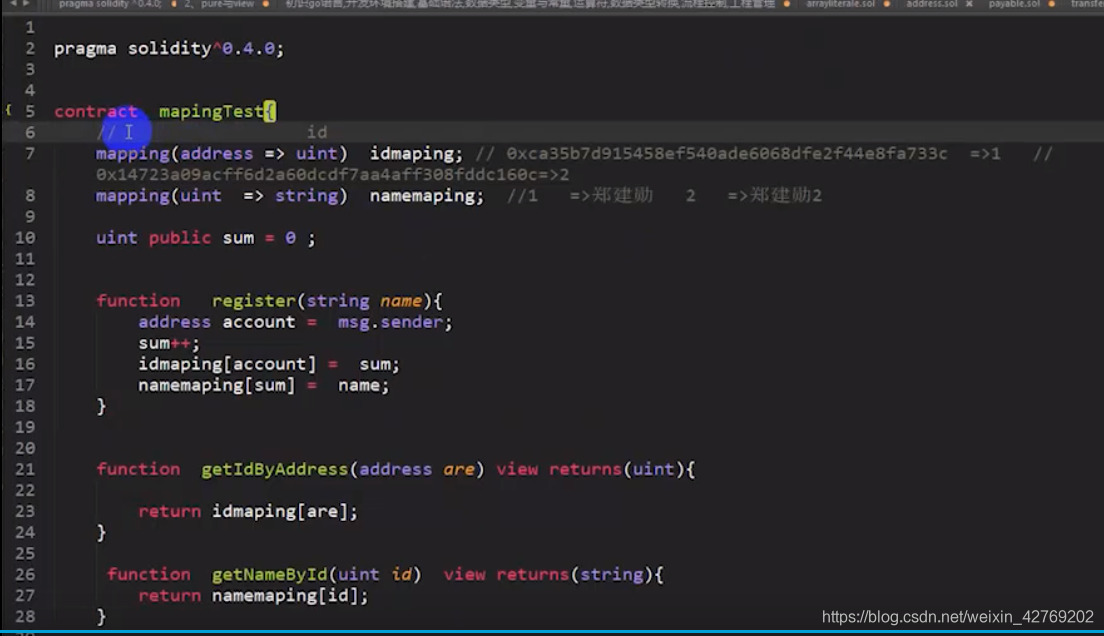This screenshot has width=1104, height=636.
Task: Click function name 'getIdByAddress'
Action: tap(275, 469)
